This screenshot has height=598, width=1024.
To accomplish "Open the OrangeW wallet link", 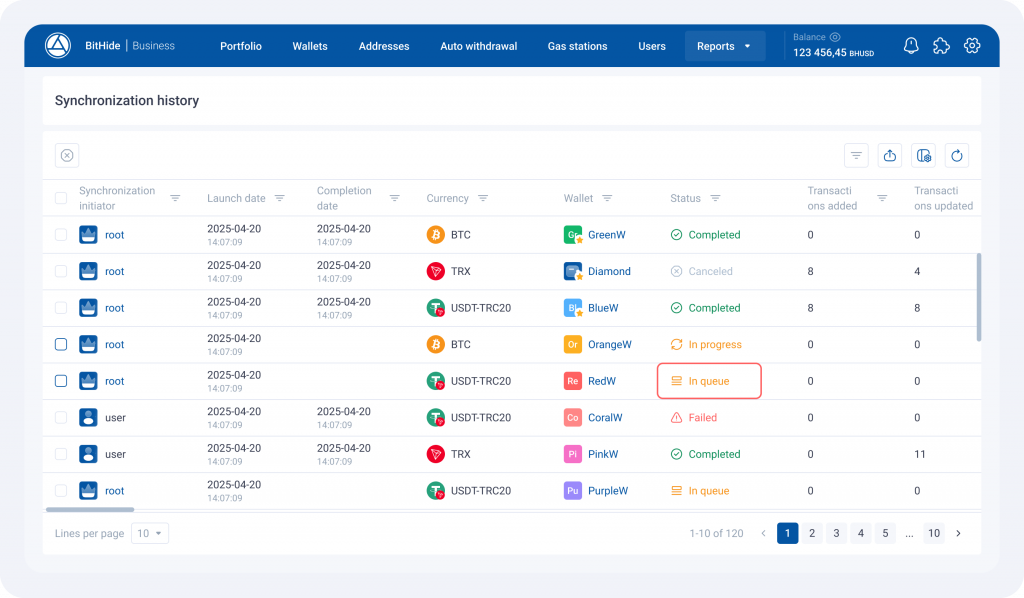I will pyautogui.click(x=610, y=344).
